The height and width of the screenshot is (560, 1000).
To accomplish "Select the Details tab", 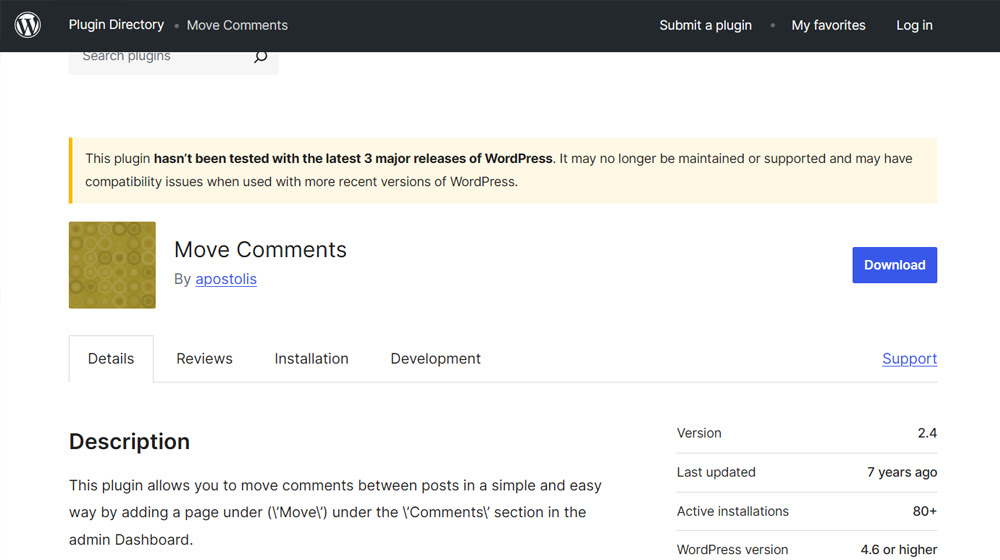I will [111, 358].
